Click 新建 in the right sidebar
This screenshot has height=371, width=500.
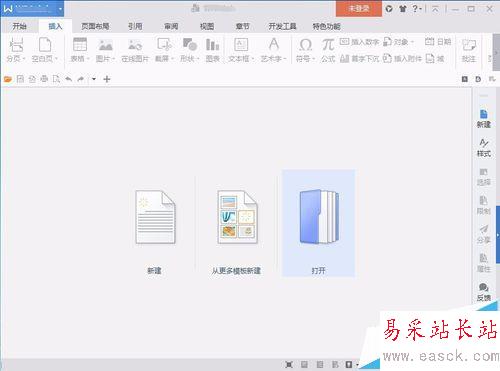click(x=483, y=119)
